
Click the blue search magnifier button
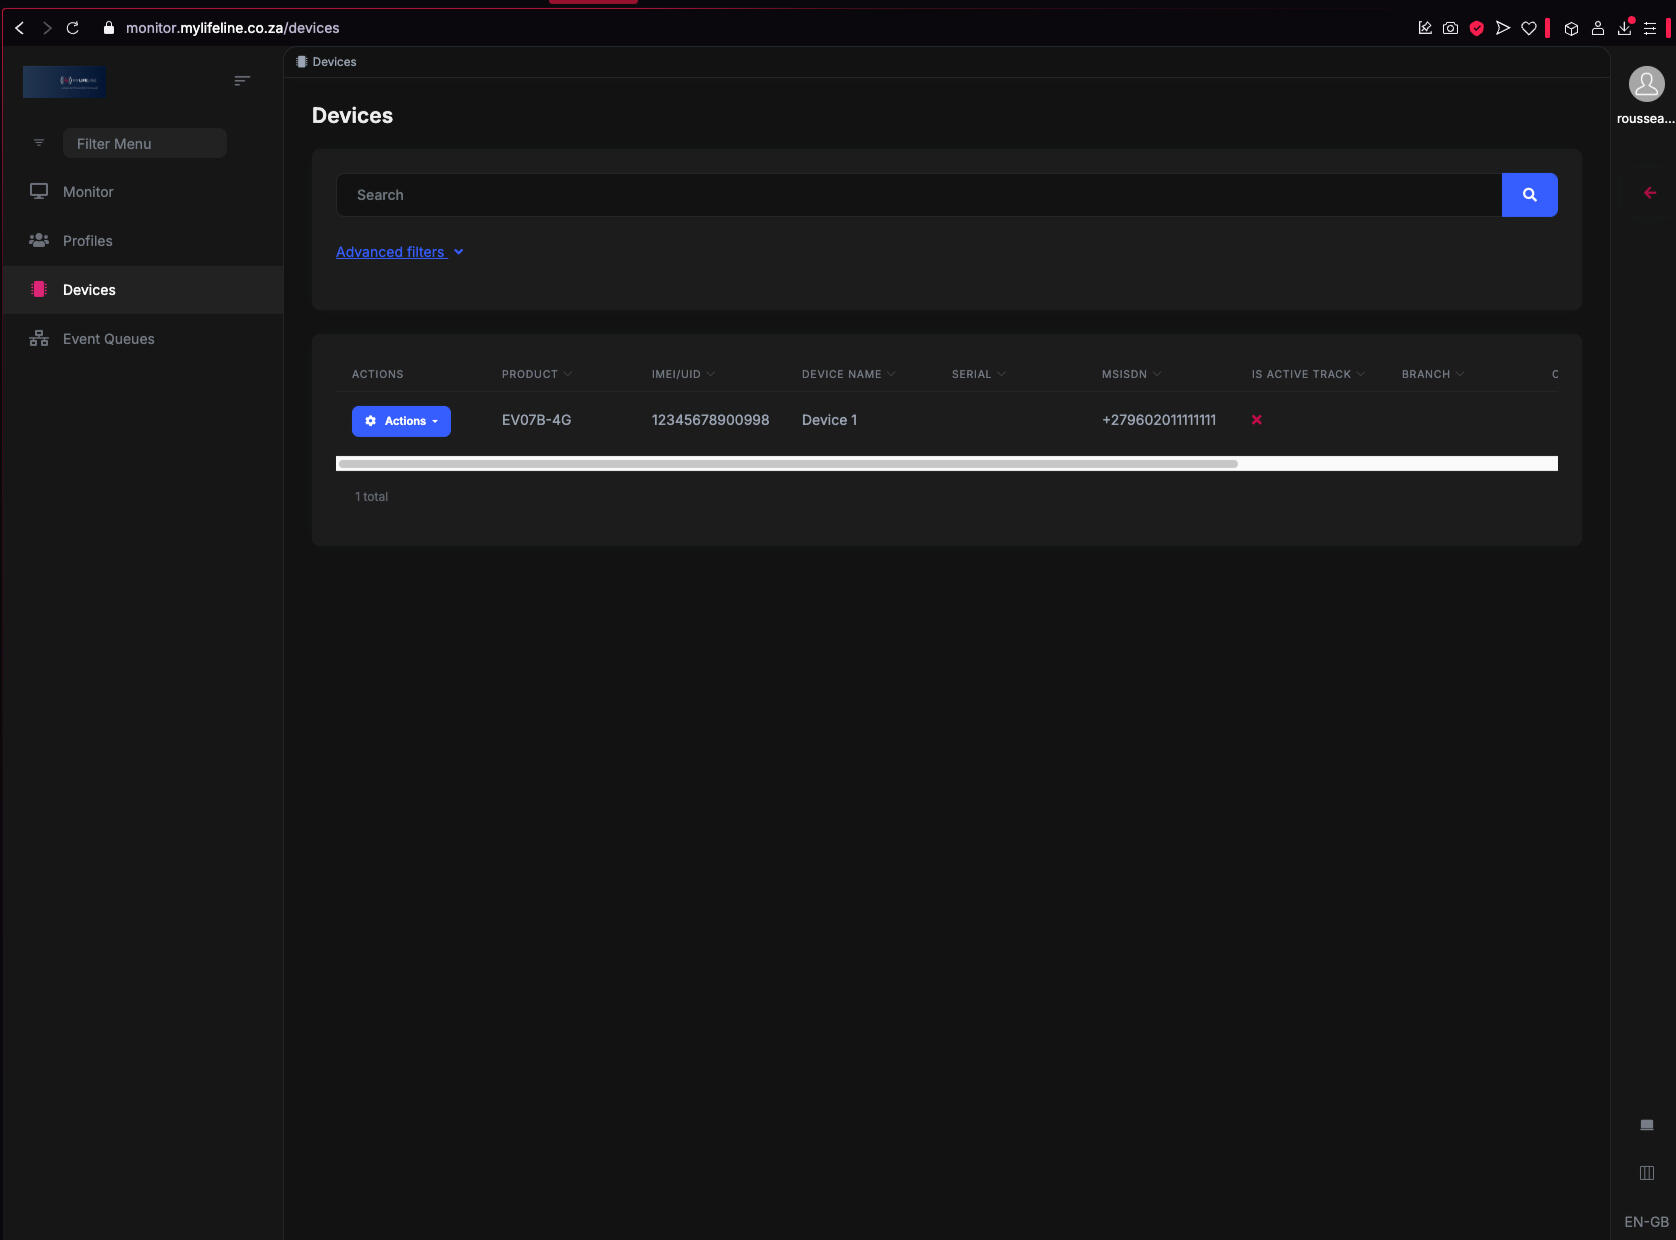(1529, 195)
